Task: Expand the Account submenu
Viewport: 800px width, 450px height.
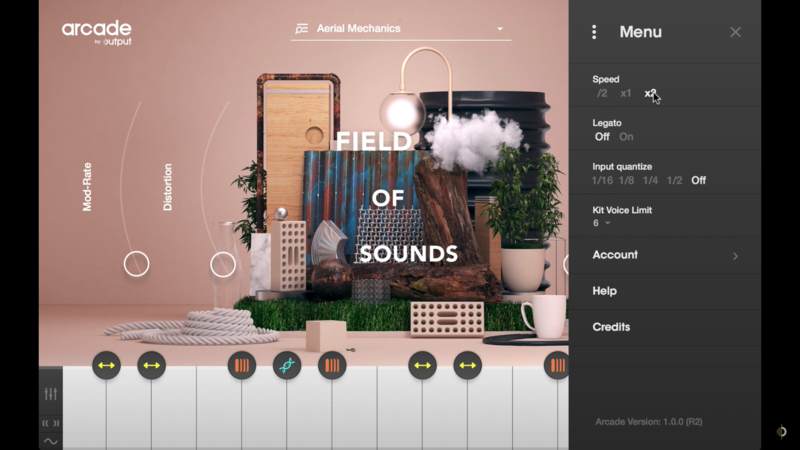Action: 665,255
